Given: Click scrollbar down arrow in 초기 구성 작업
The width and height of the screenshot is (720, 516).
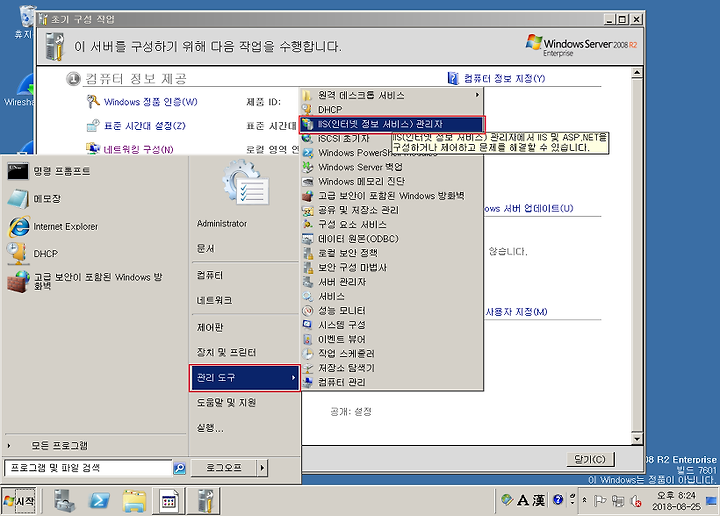Looking at the screenshot, I should click(636, 439).
